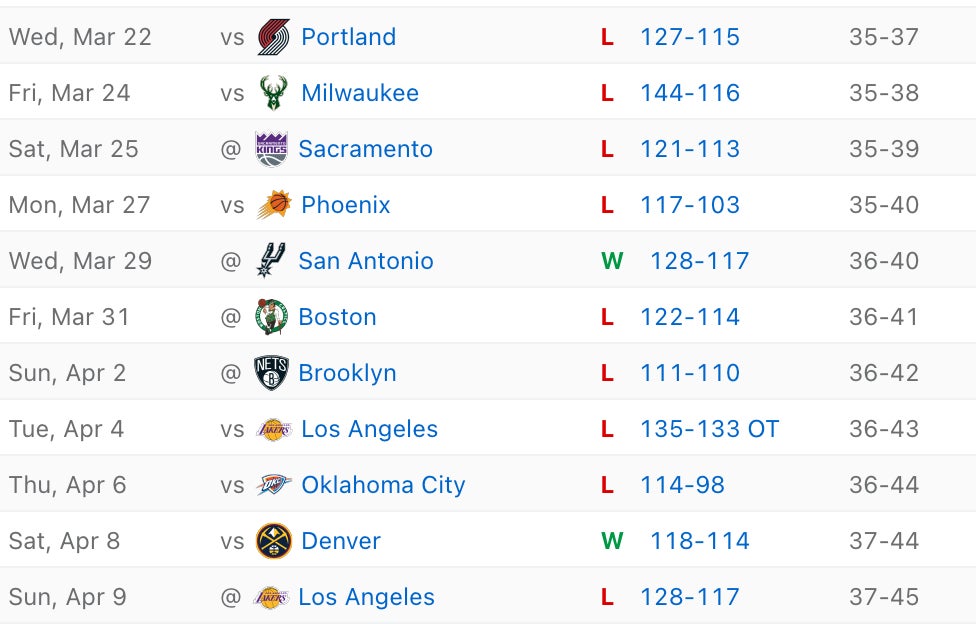
Task: Click the Phoenix Suns logo
Action: pyautogui.click(x=273, y=205)
